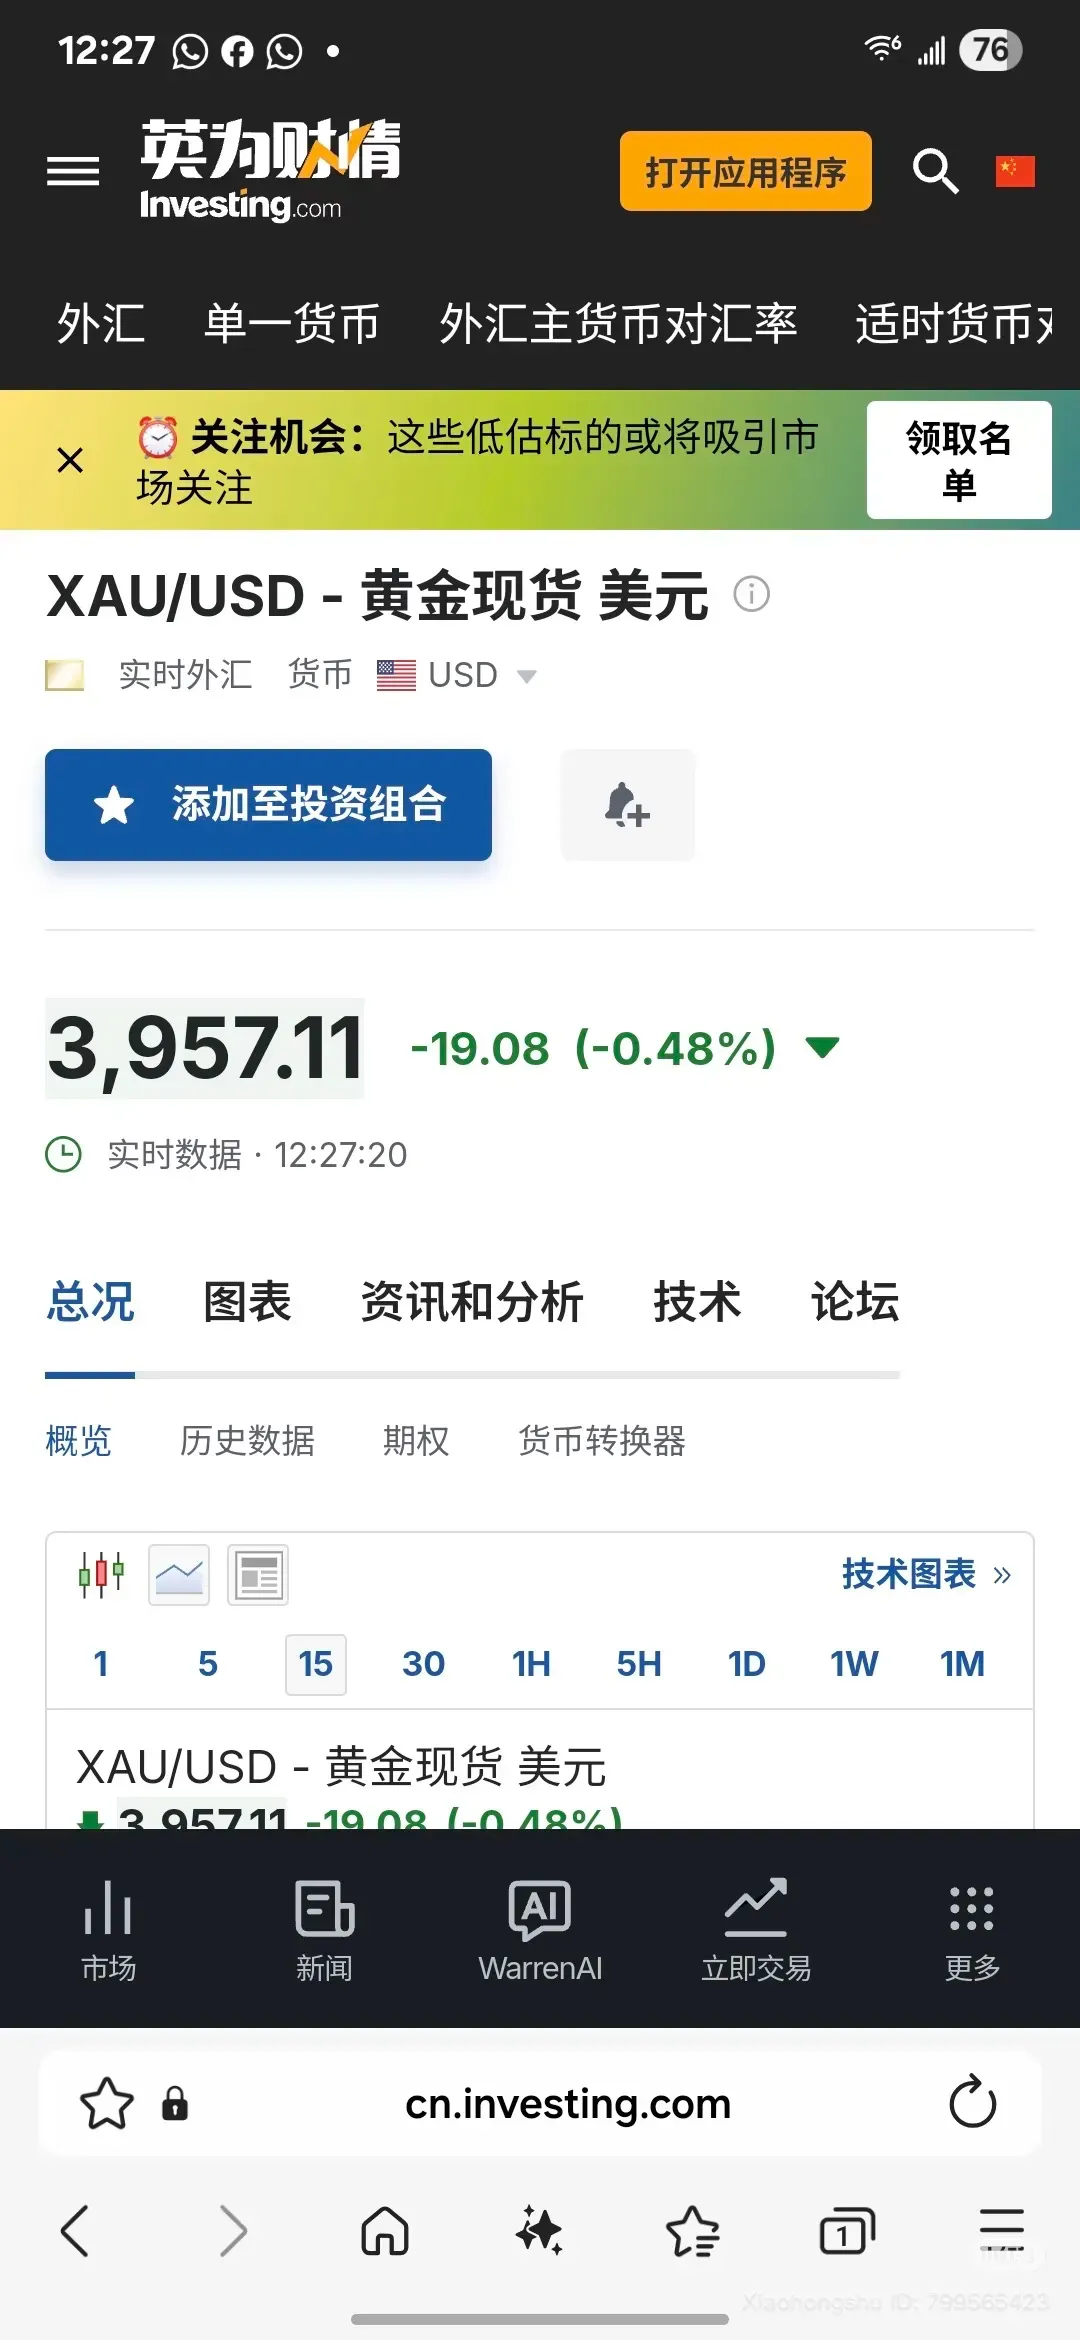This screenshot has width=1080, height=2340.
Task: Open browser tab switcher
Action: [846, 2231]
